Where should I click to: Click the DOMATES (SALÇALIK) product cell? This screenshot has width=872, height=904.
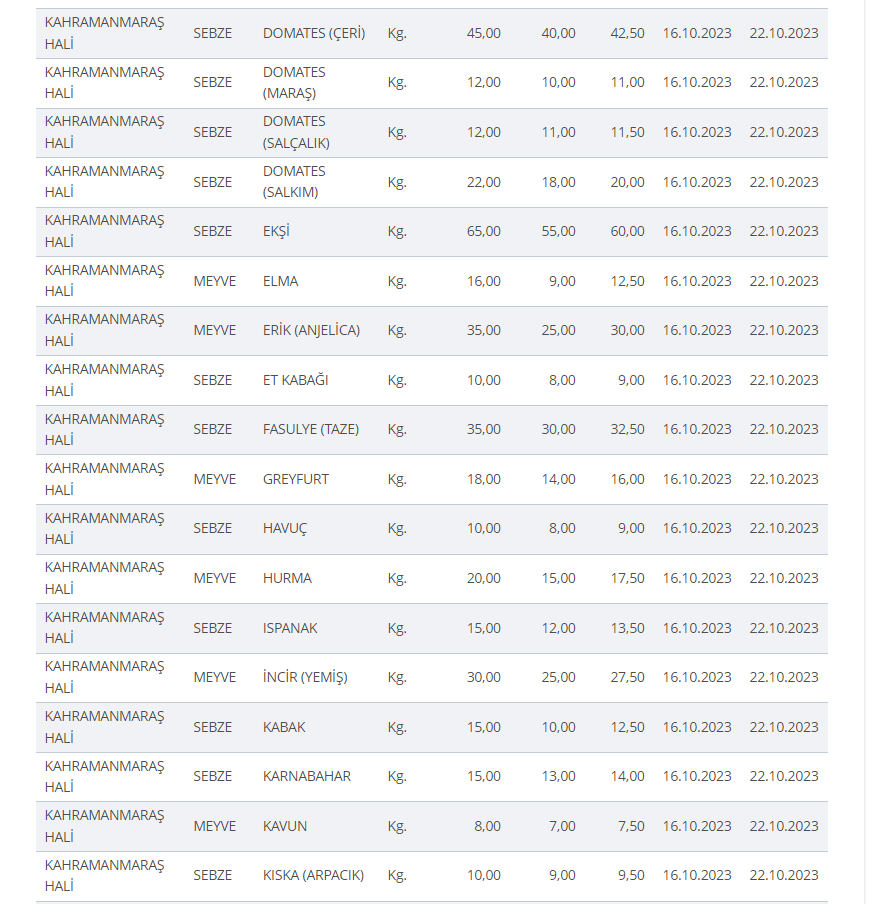click(296, 132)
